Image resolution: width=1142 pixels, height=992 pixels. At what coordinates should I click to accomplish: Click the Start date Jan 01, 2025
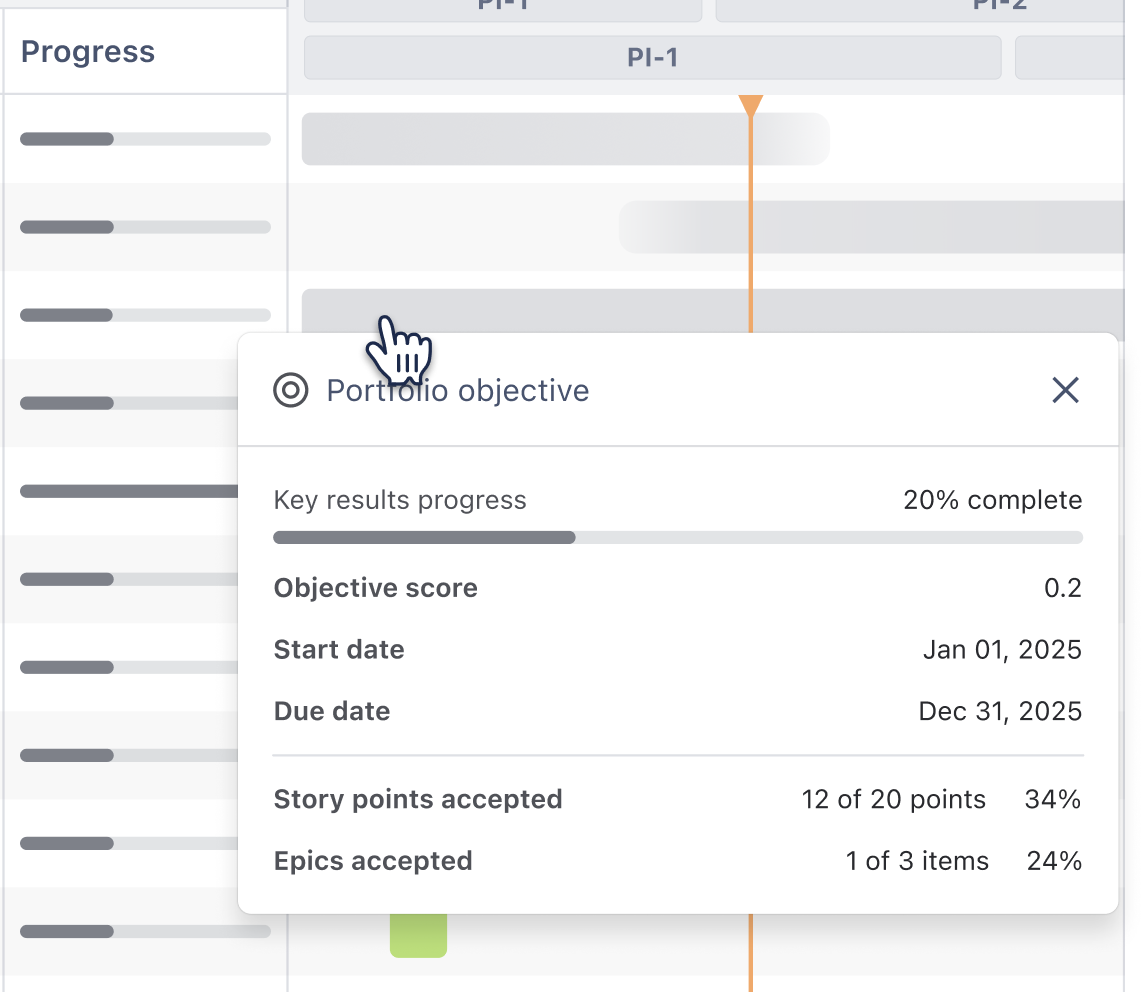(x=1002, y=649)
